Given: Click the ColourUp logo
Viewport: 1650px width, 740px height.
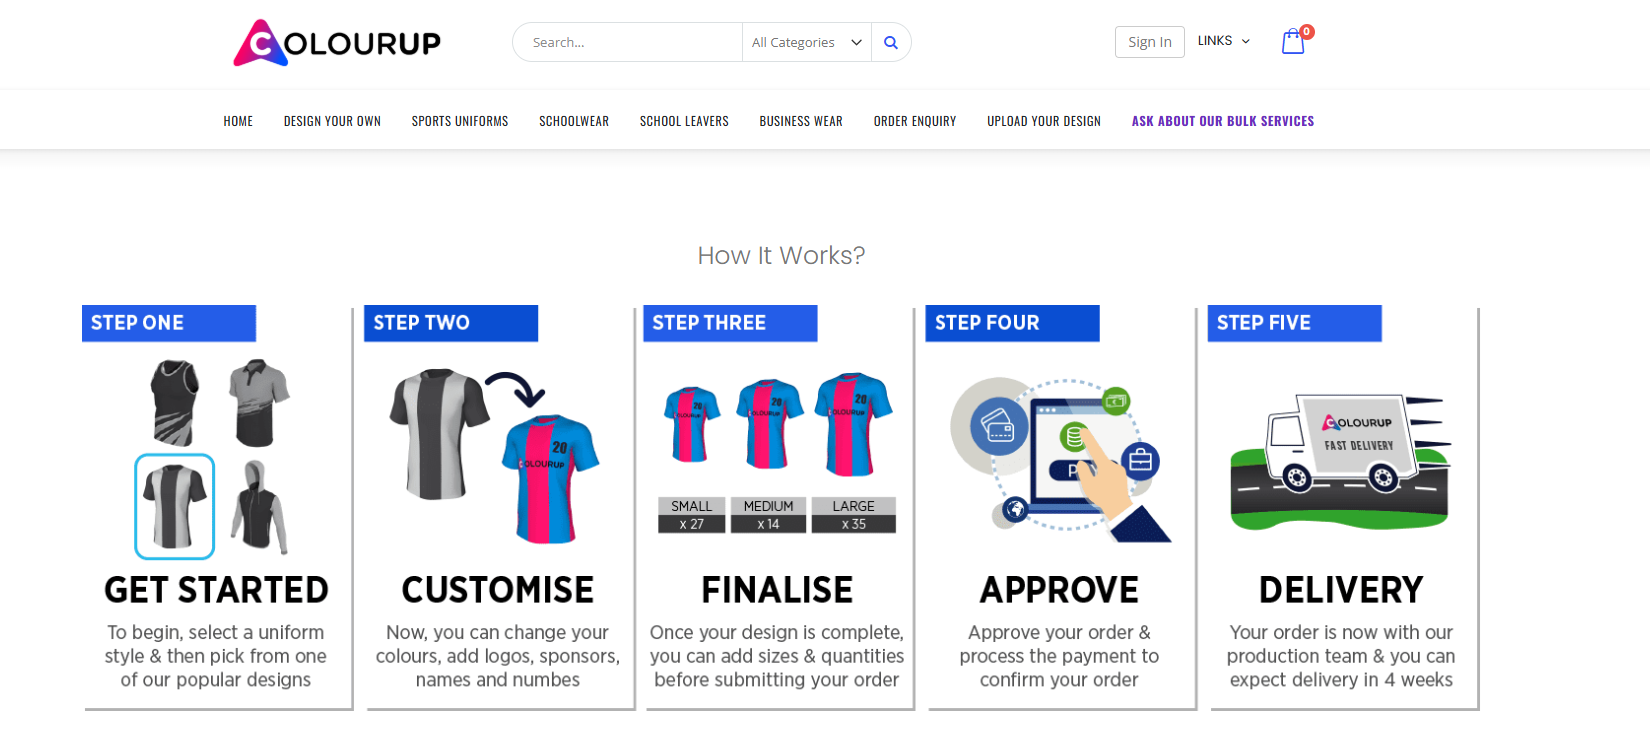Looking at the screenshot, I should click(337, 43).
